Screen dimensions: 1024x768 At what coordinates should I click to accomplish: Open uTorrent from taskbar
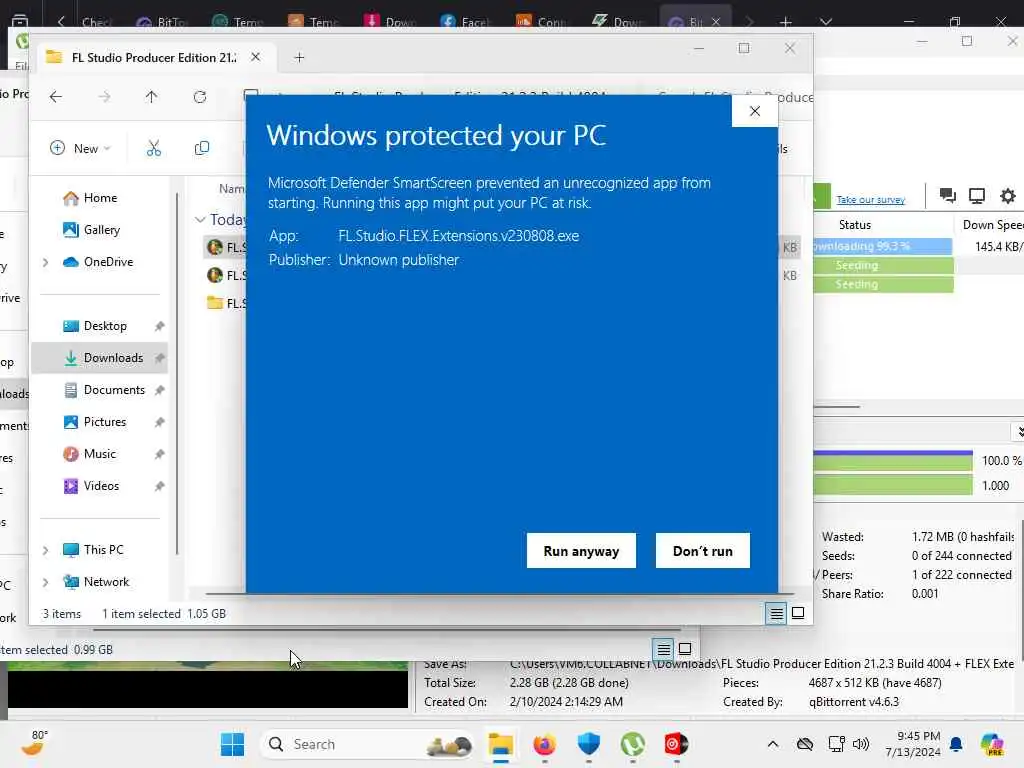[632, 744]
